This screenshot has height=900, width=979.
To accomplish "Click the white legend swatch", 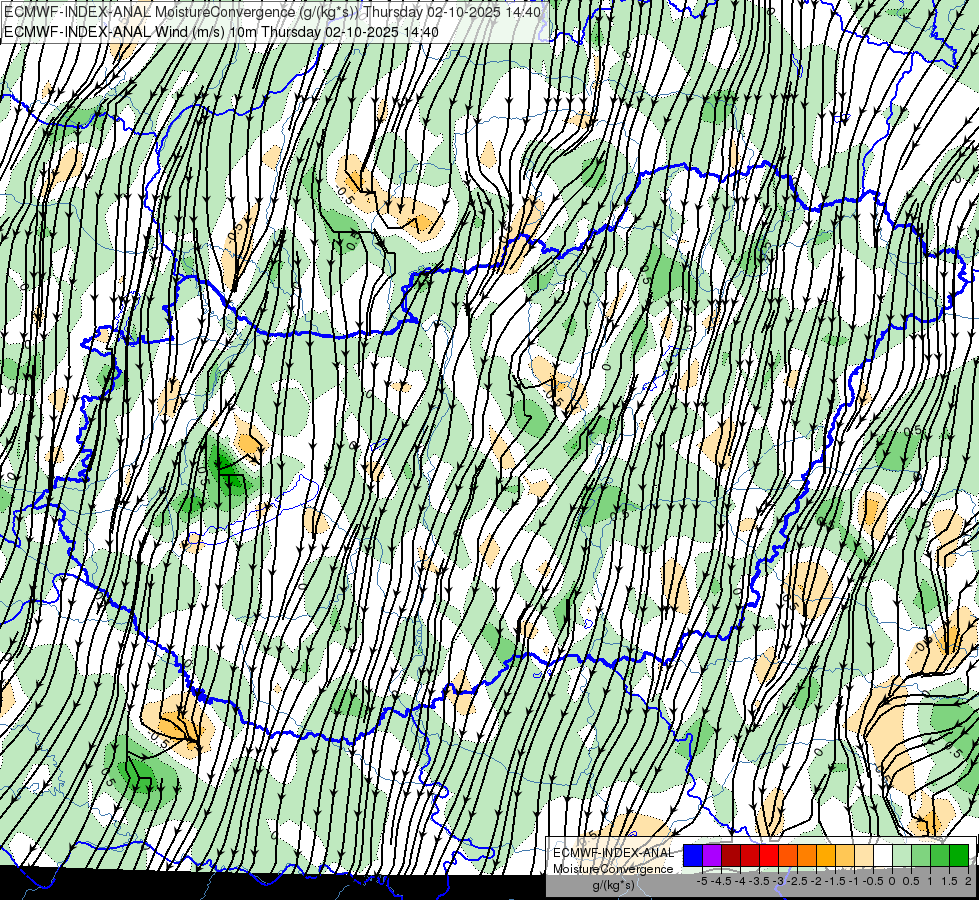I will pos(883,855).
